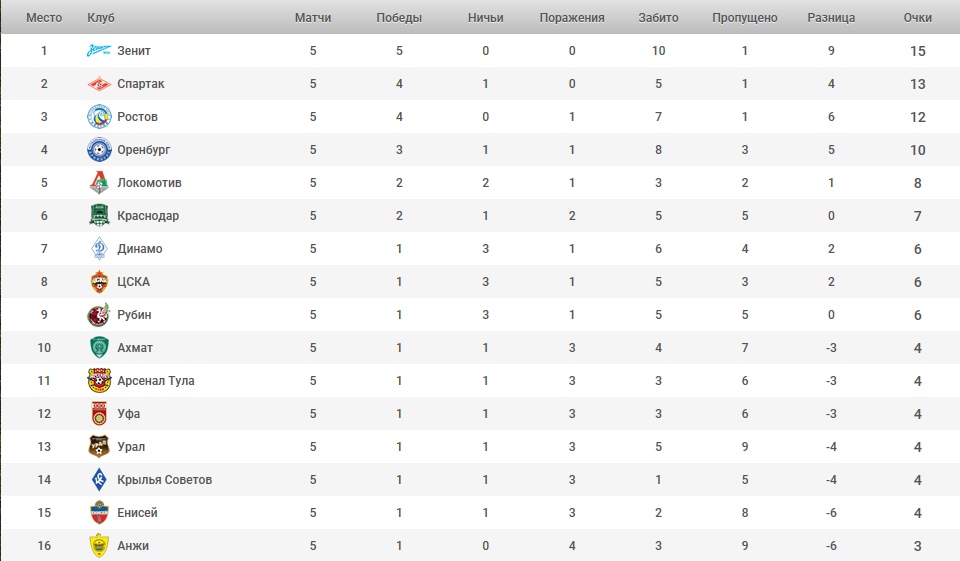Click the Krasnodar green crest
The width and height of the screenshot is (960, 561).
point(99,216)
